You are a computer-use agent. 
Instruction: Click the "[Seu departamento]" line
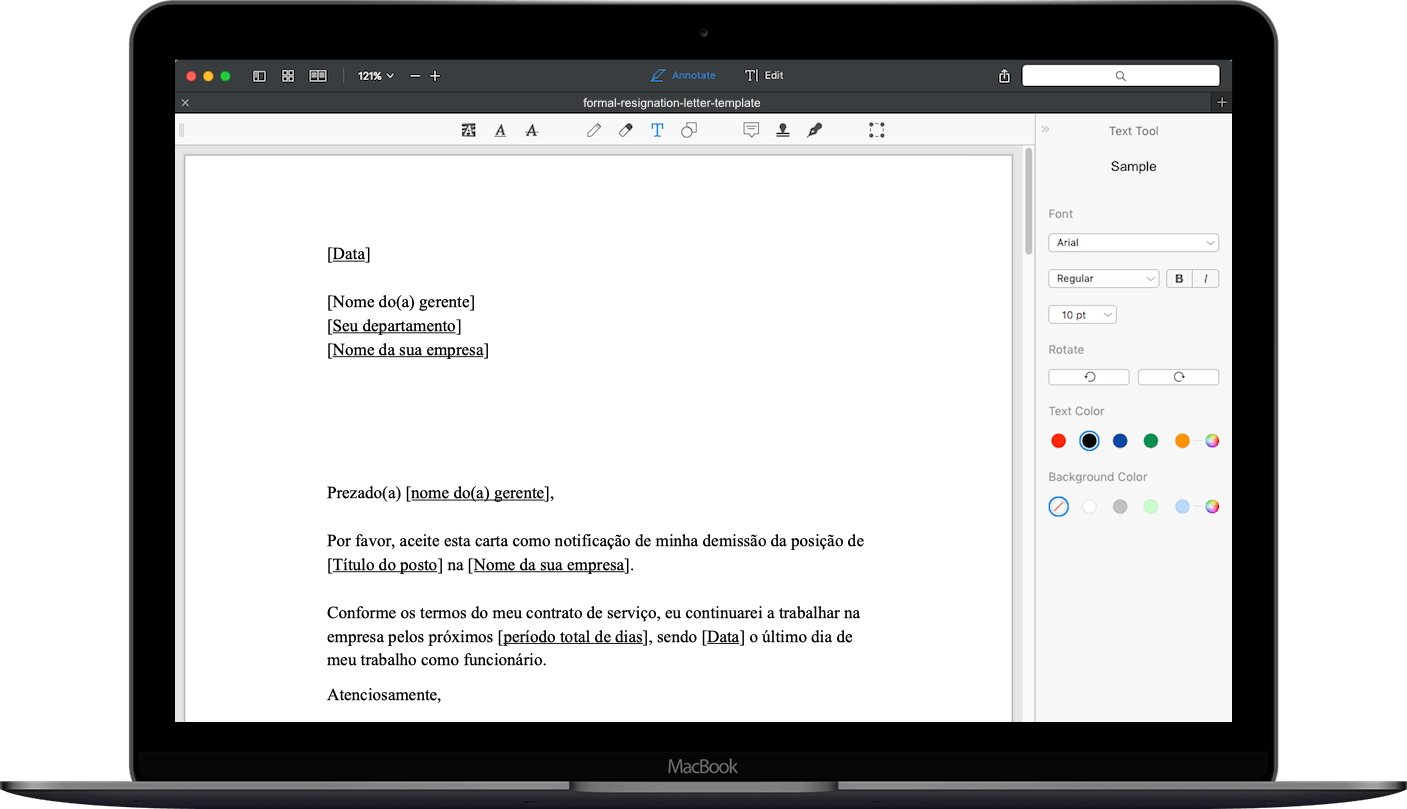394,326
